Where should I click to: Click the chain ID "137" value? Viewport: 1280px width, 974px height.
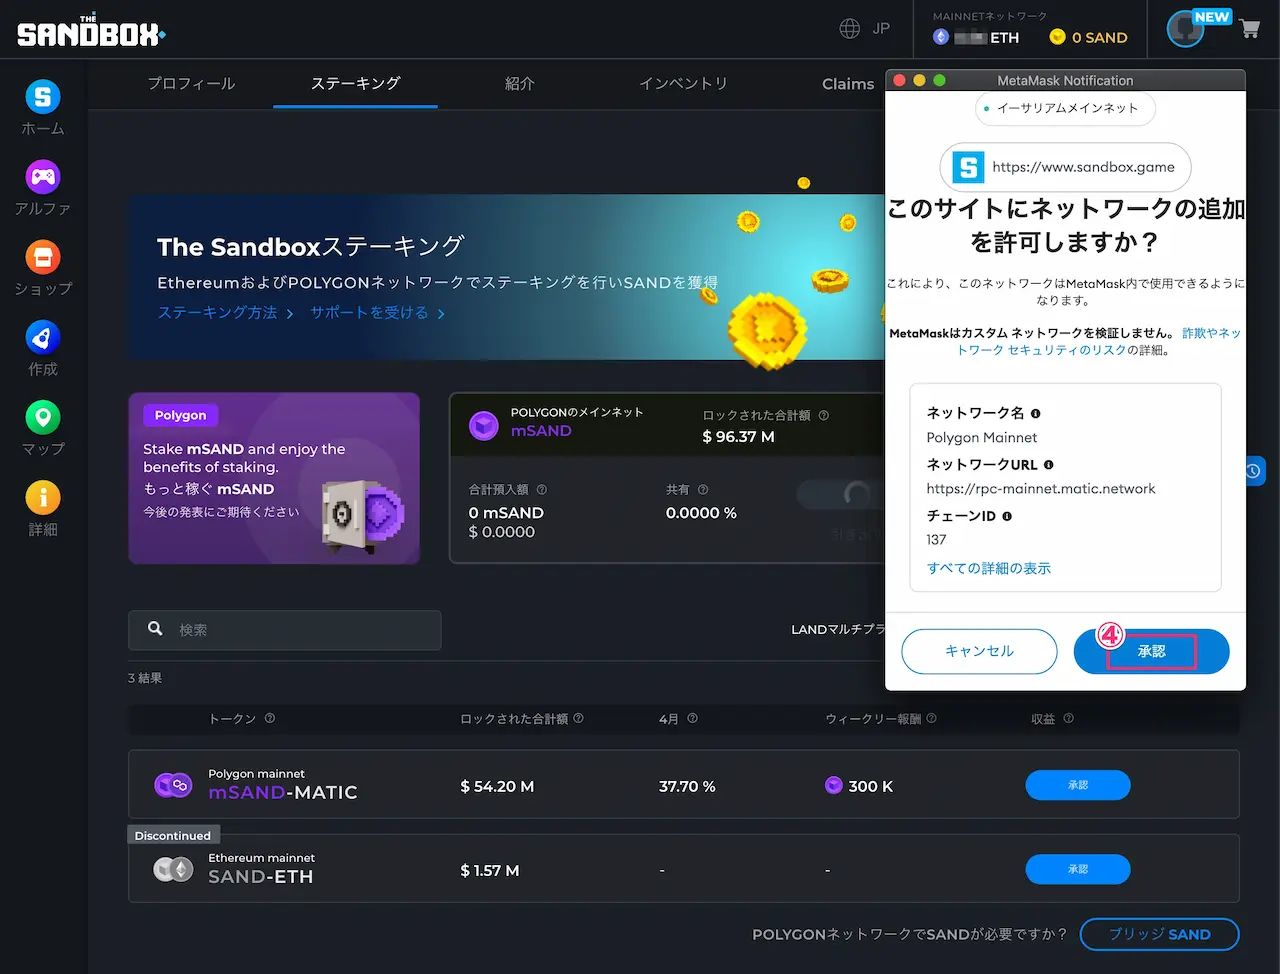click(x=936, y=540)
